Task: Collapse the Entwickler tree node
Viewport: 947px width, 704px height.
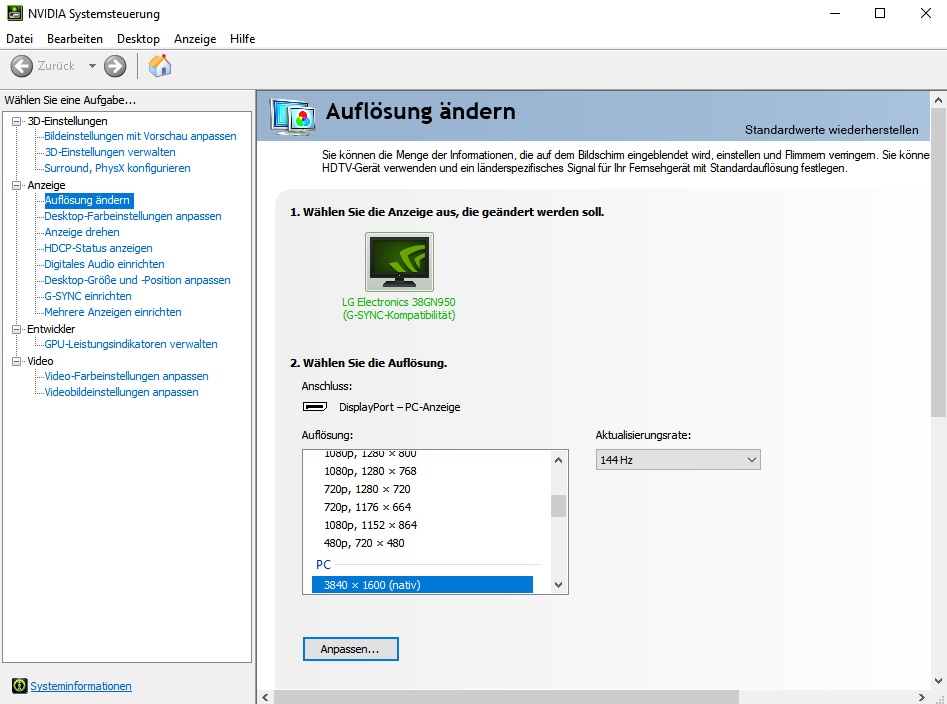Action: point(17,329)
